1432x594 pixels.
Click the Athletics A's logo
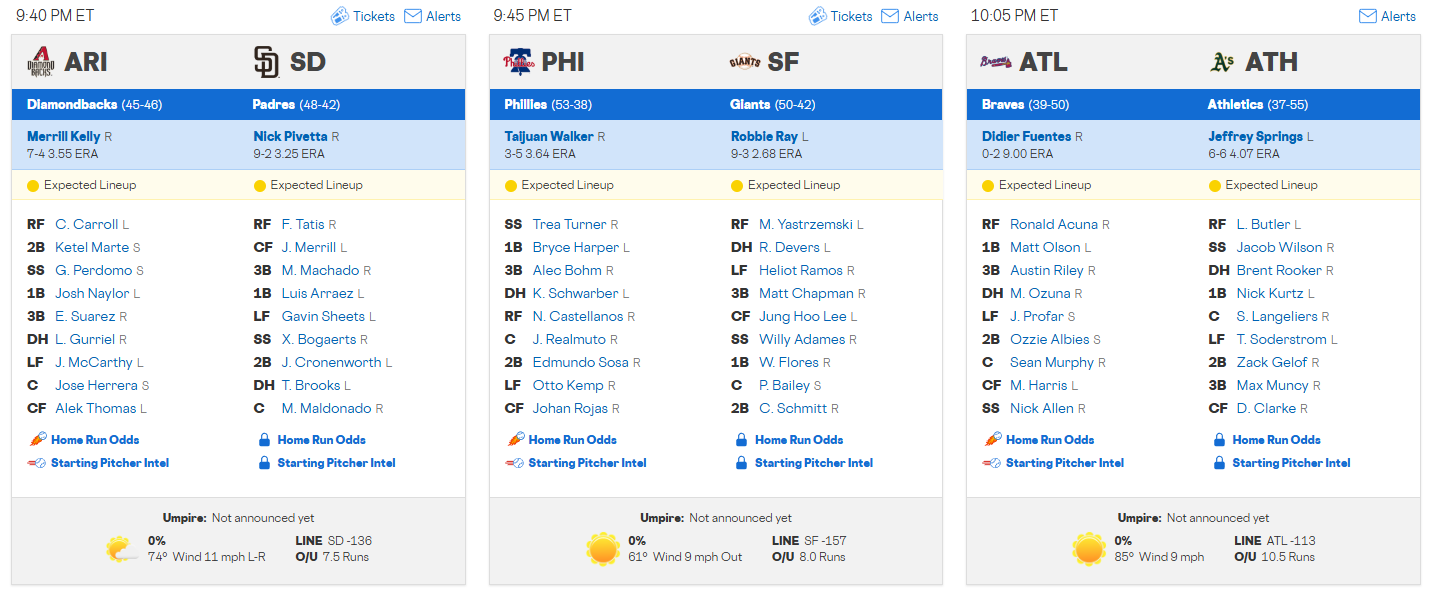tap(1222, 63)
